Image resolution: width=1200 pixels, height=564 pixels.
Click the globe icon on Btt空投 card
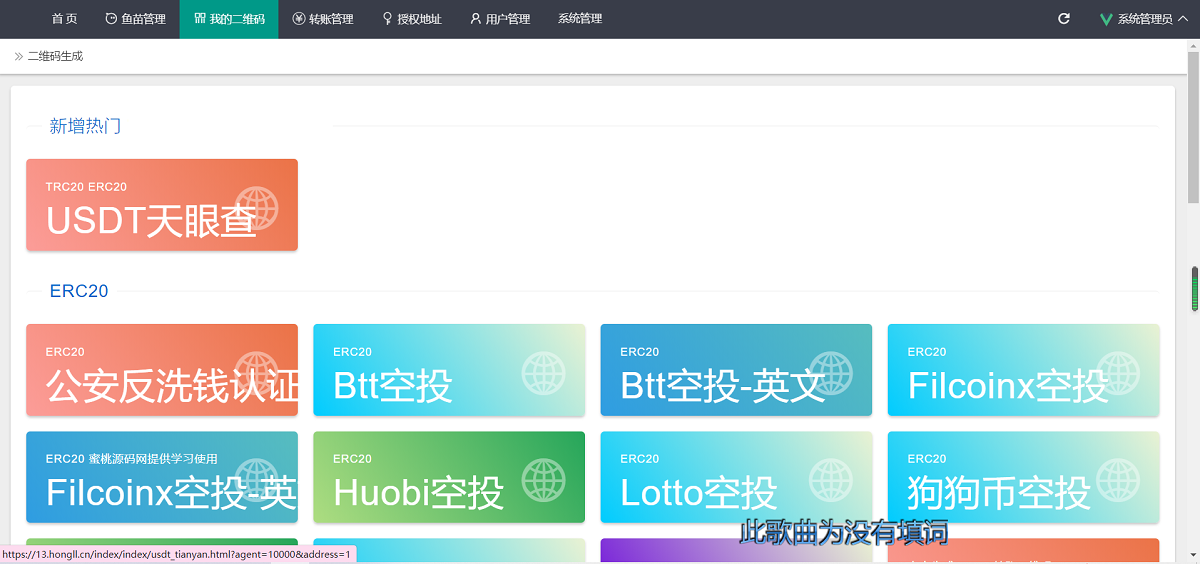pos(543,373)
